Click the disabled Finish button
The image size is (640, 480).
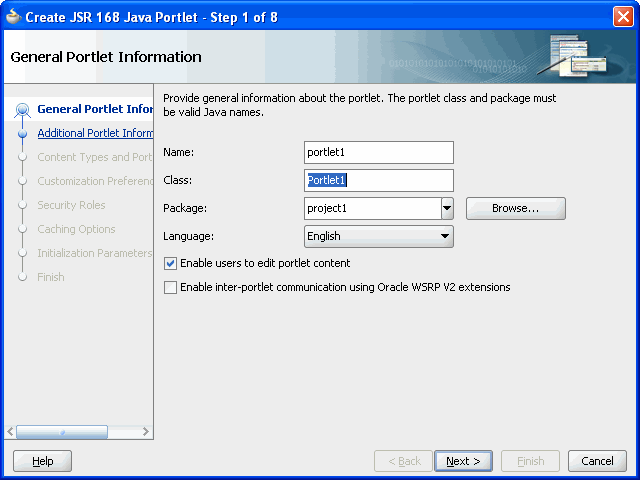coord(530,461)
